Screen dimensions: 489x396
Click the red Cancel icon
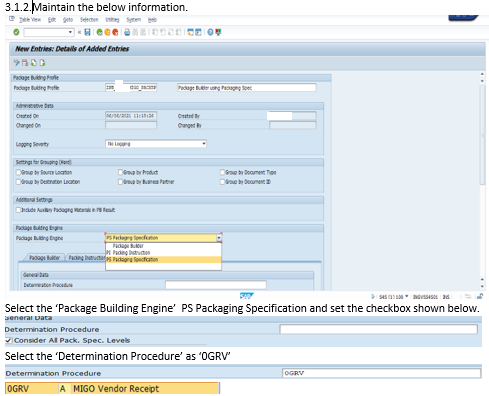pyautogui.click(x=115, y=32)
